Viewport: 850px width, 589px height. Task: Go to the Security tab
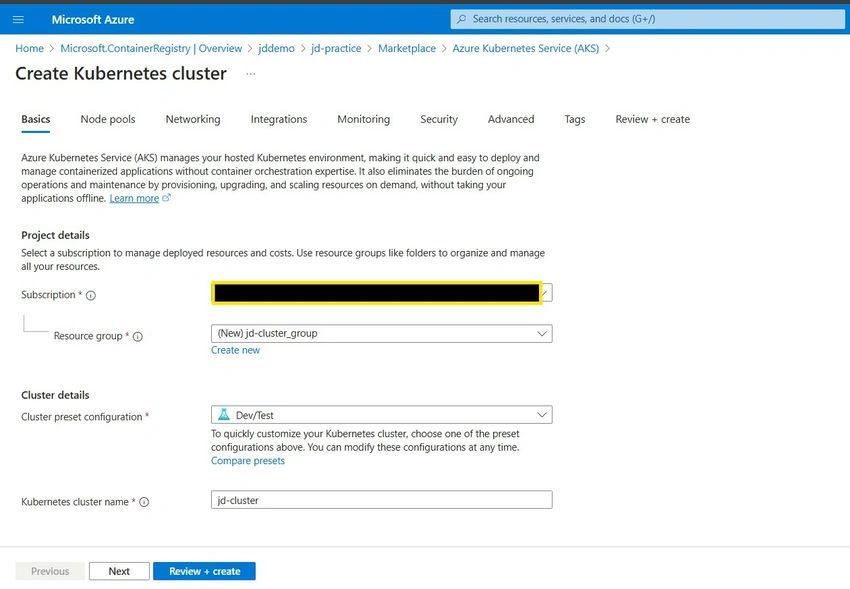pyautogui.click(x=439, y=119)
